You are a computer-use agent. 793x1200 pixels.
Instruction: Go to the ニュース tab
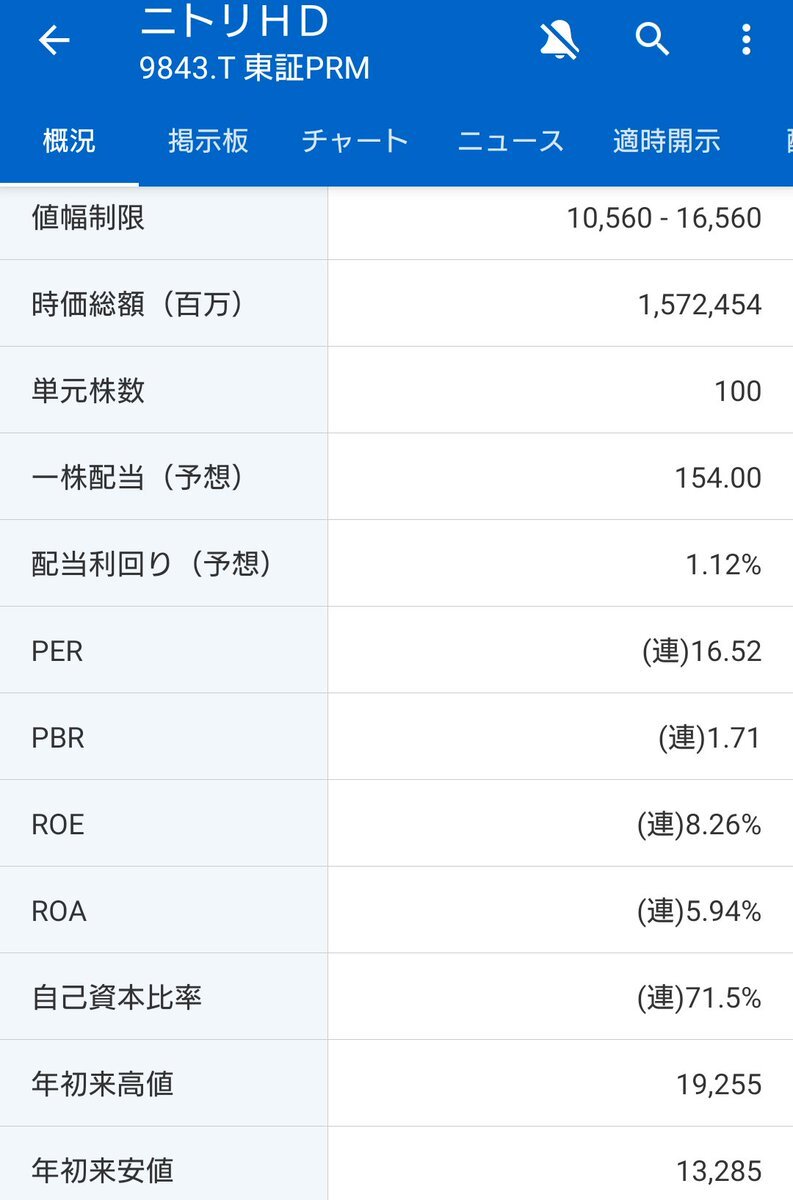[x=511, y=141]
